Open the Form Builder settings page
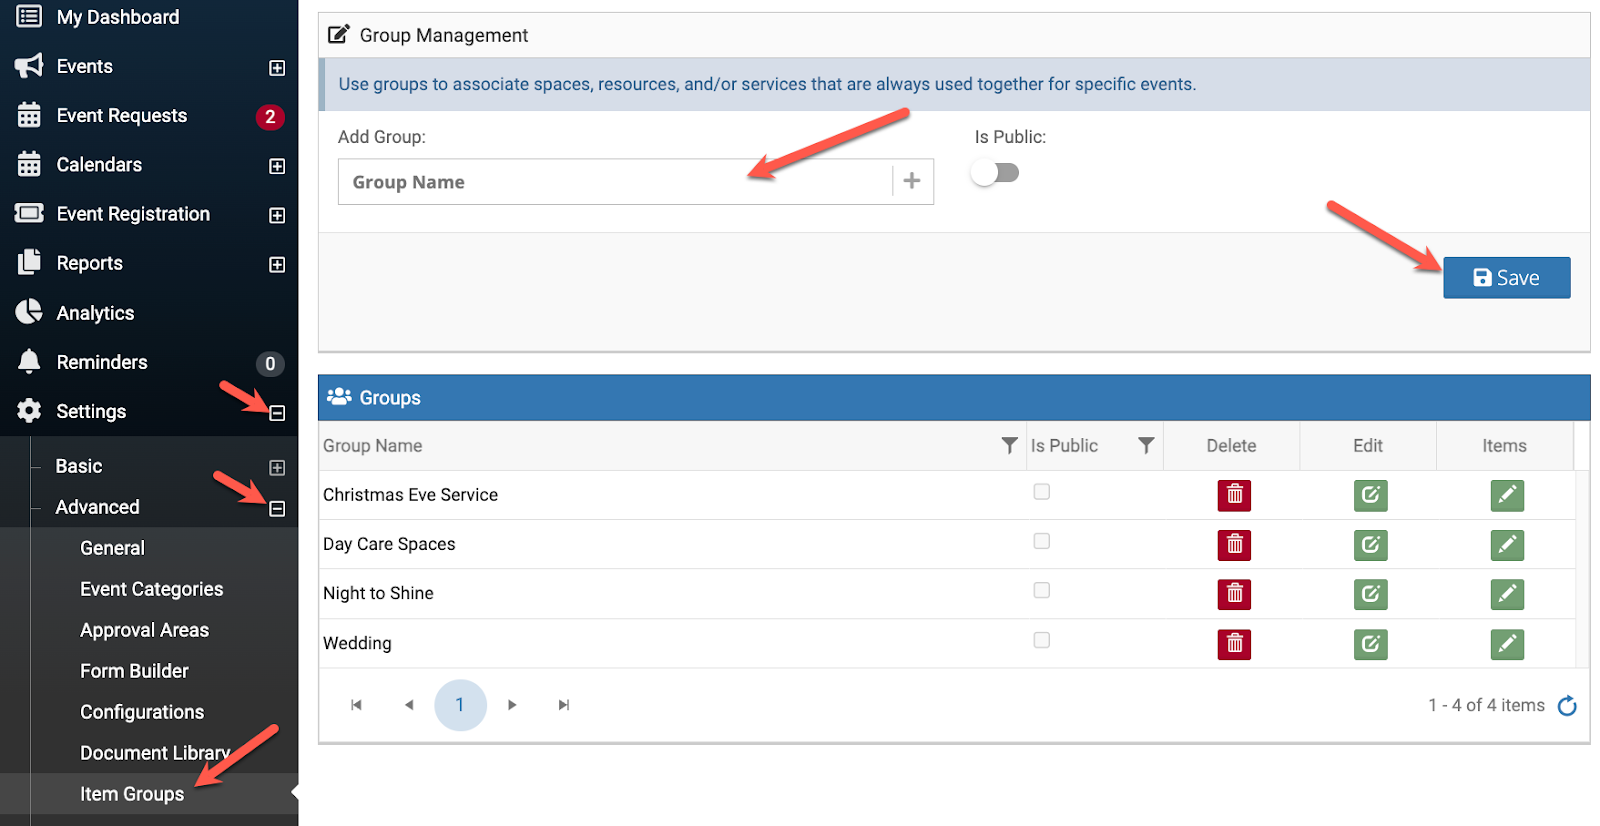The image size is (1600, 826). click(x=134, y=671)
